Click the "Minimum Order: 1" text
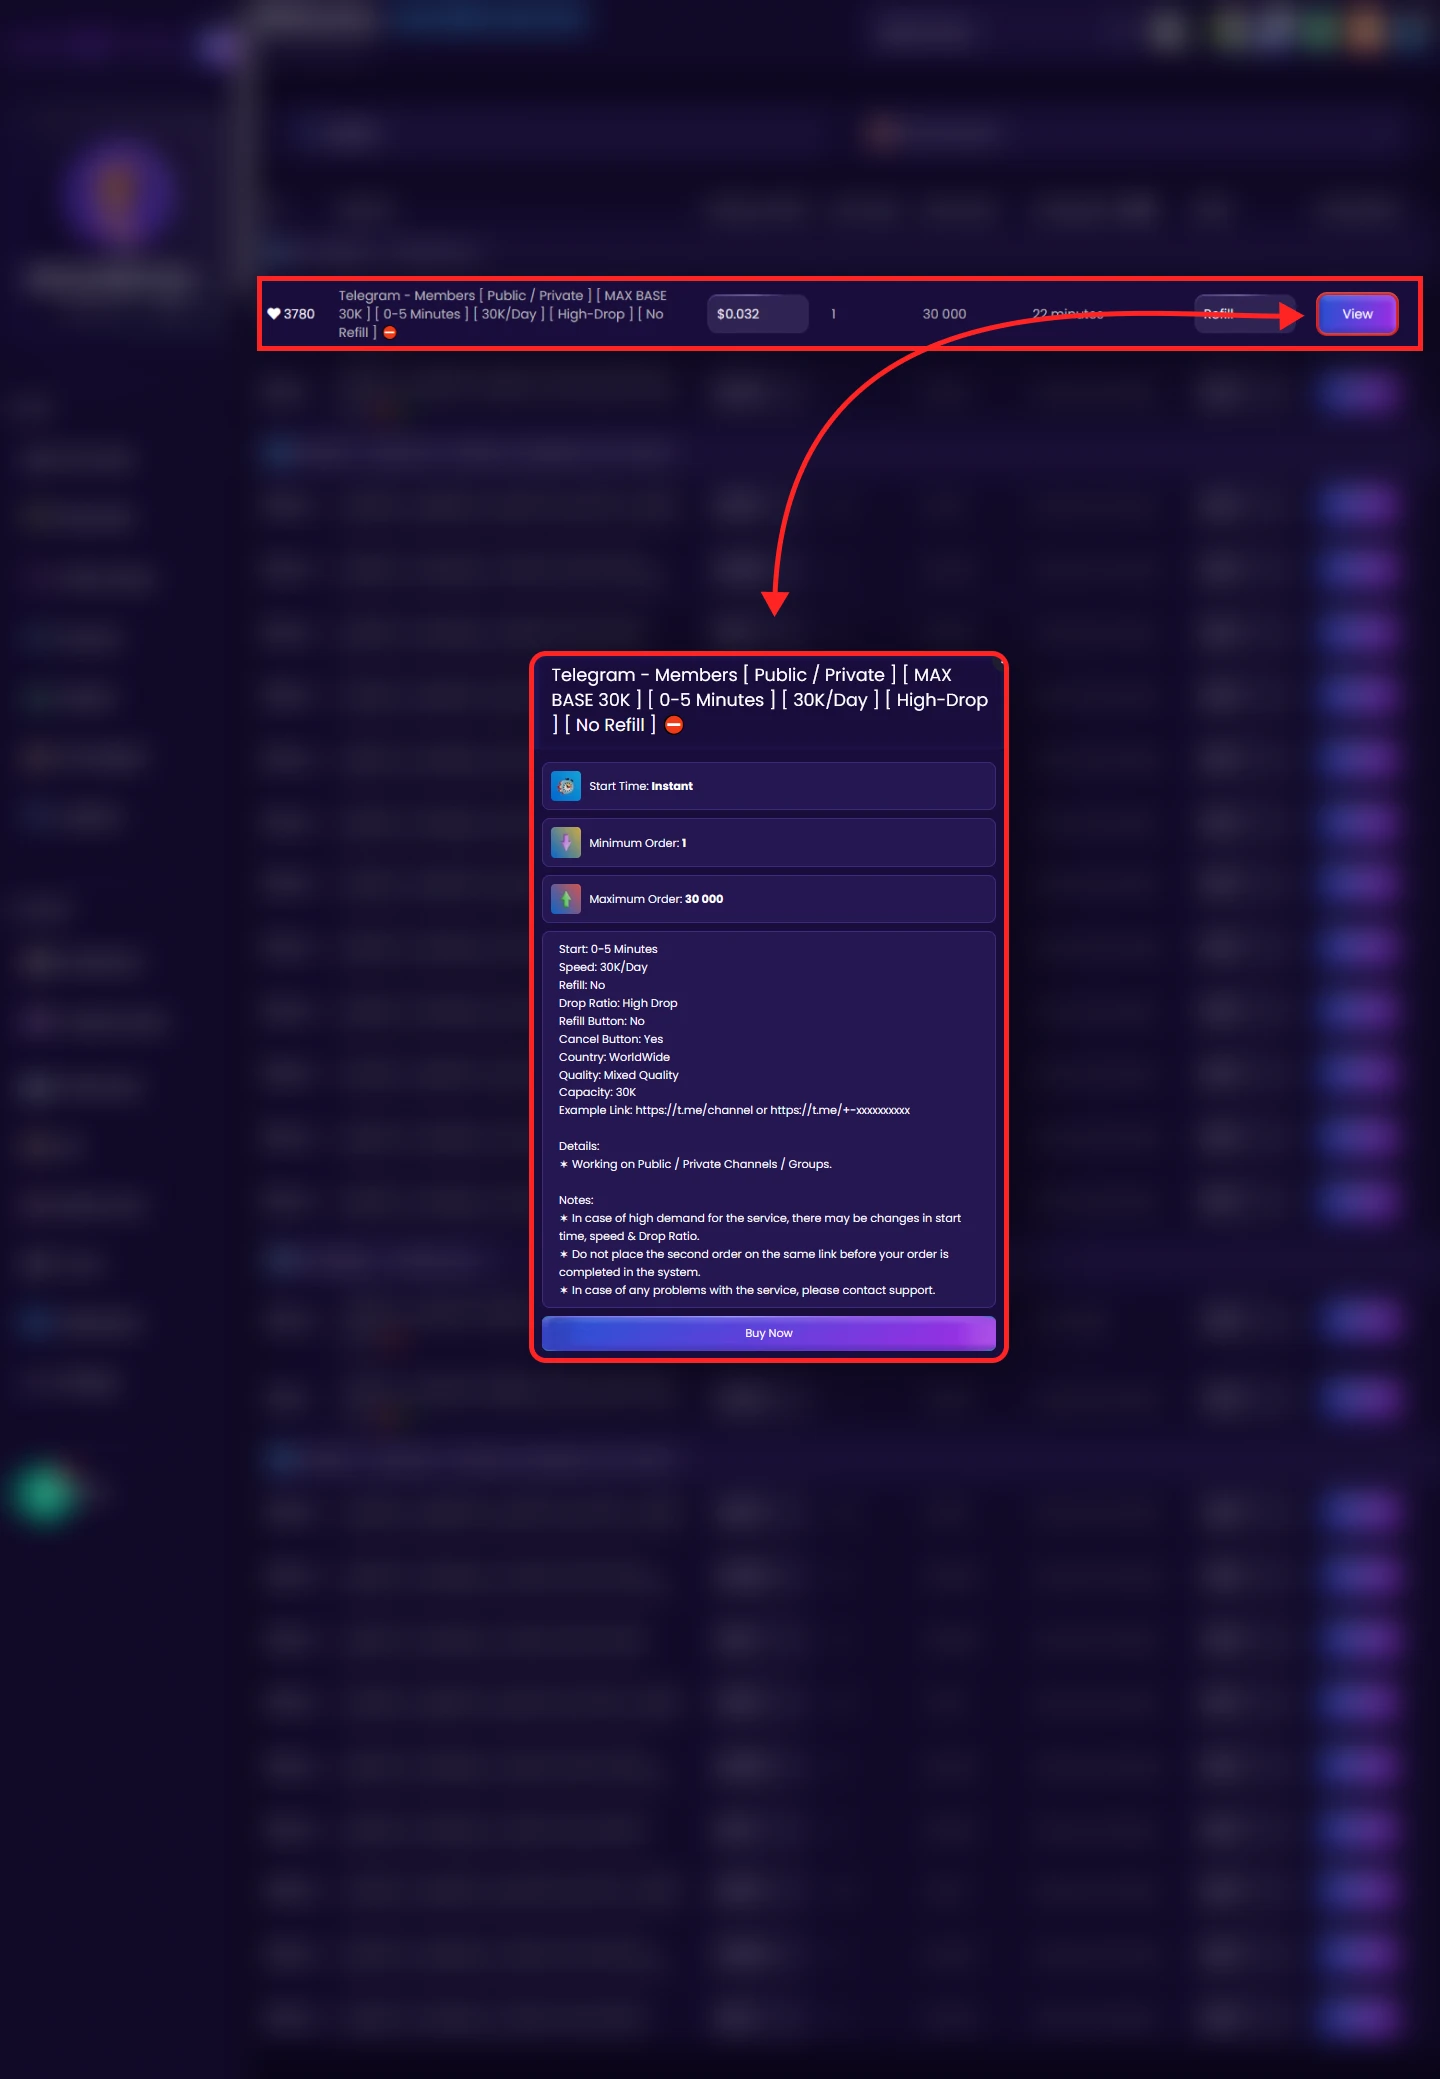 pos(638,843)
